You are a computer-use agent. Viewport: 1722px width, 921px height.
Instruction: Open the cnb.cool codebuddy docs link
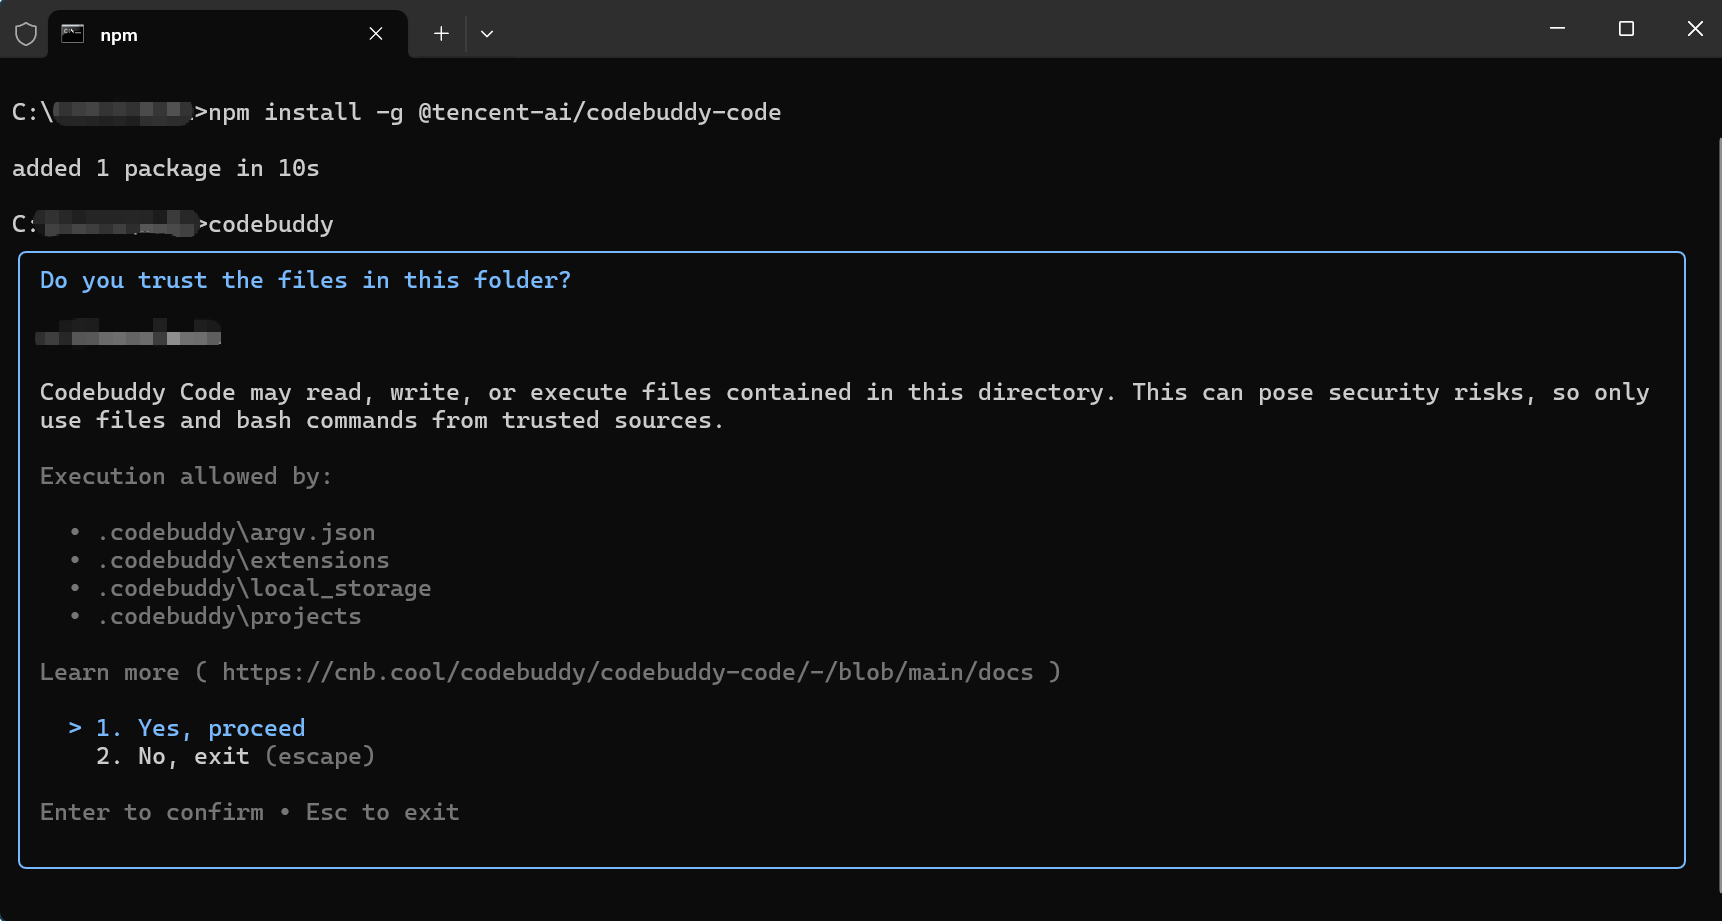click(627, 672)
